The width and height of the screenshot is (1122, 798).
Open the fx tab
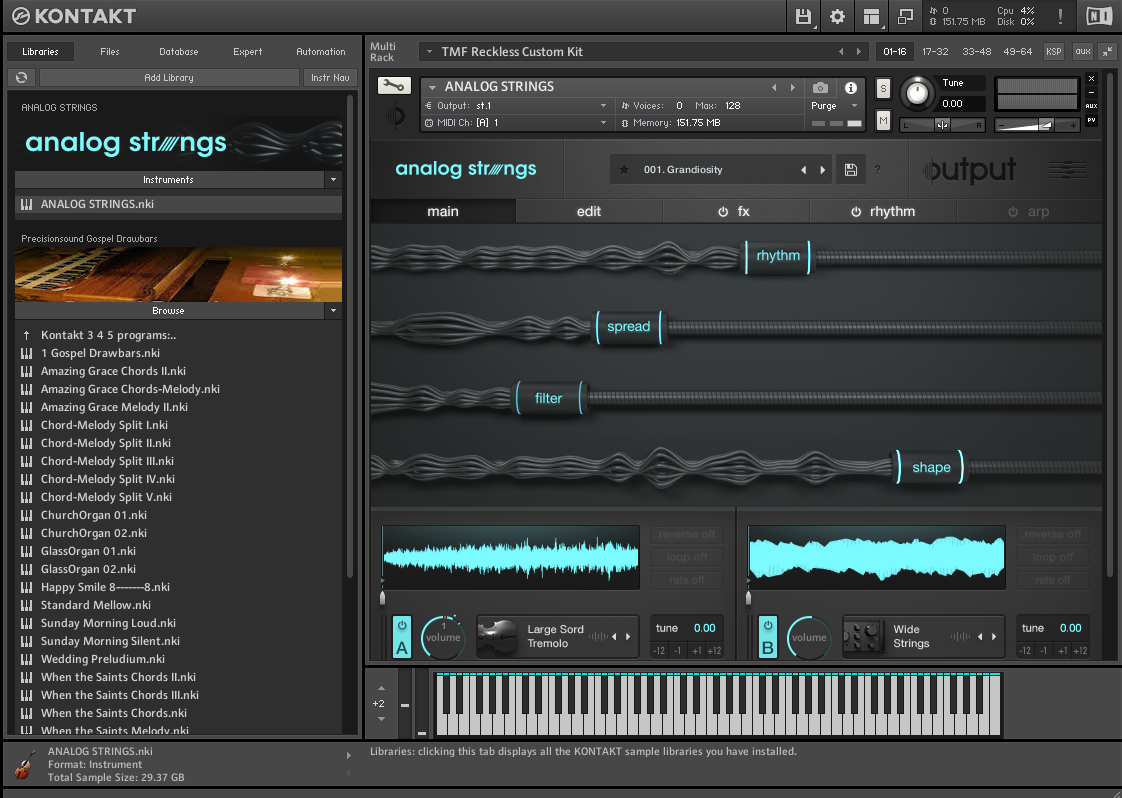pyautogui.click(x=735, y=212)
